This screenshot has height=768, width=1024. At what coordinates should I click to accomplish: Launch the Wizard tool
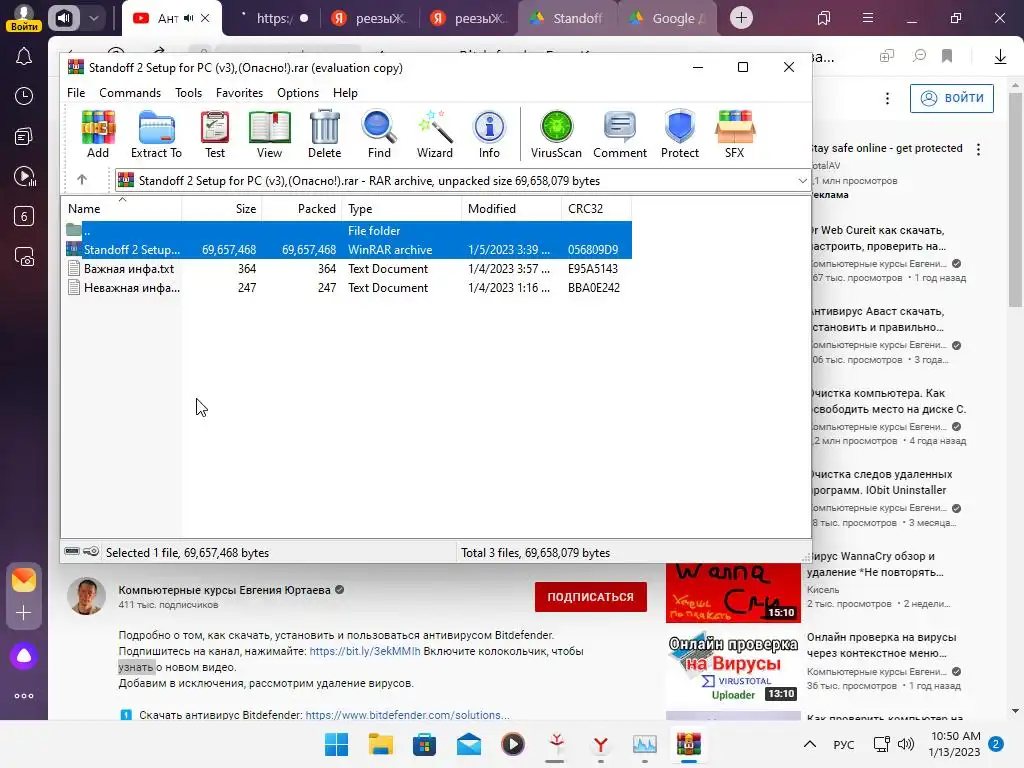coord(435,134)
